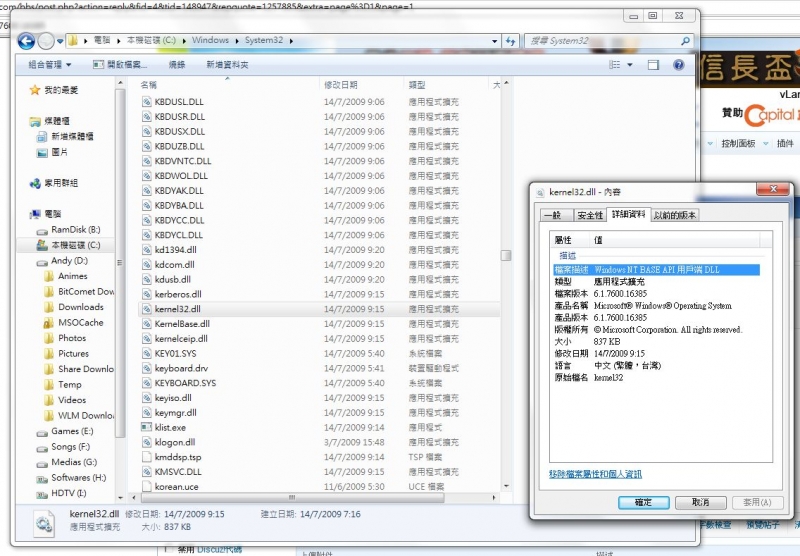Select the kerberos.dll file icon
The height and width of the screenshot is (556, 800).
click(146, 294)
